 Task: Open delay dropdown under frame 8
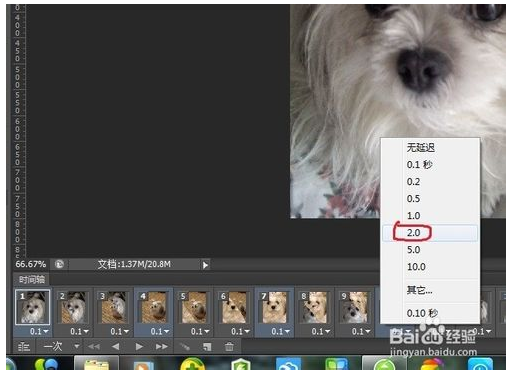[x=321, y=331]
